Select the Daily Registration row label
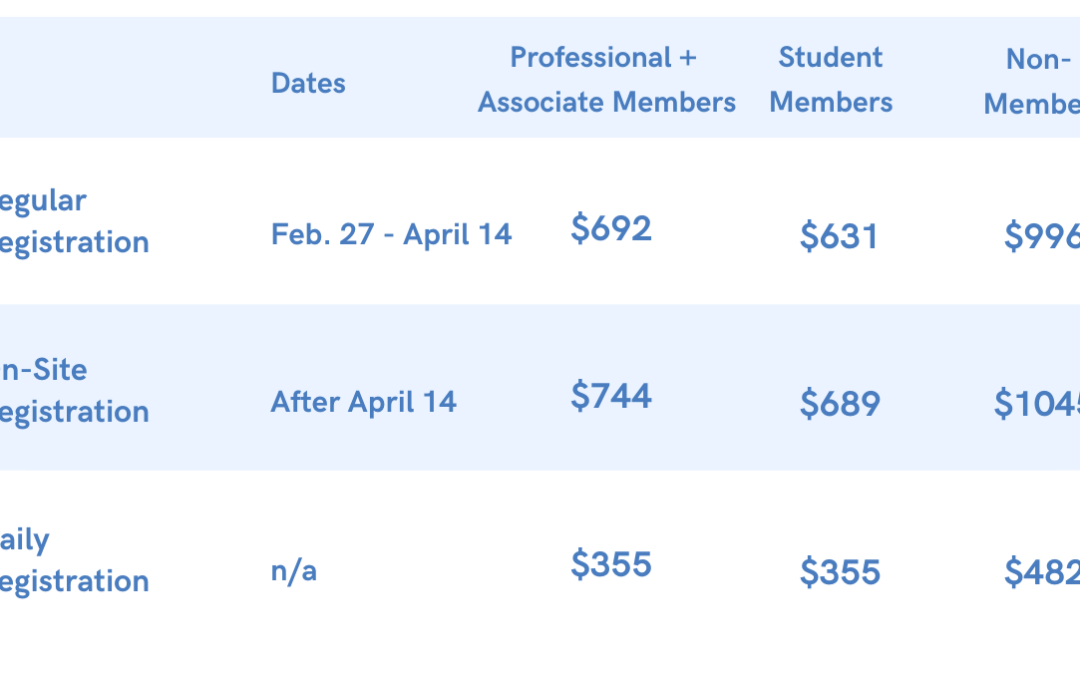This screenshot has height=675, width=1080. point(74,561)
